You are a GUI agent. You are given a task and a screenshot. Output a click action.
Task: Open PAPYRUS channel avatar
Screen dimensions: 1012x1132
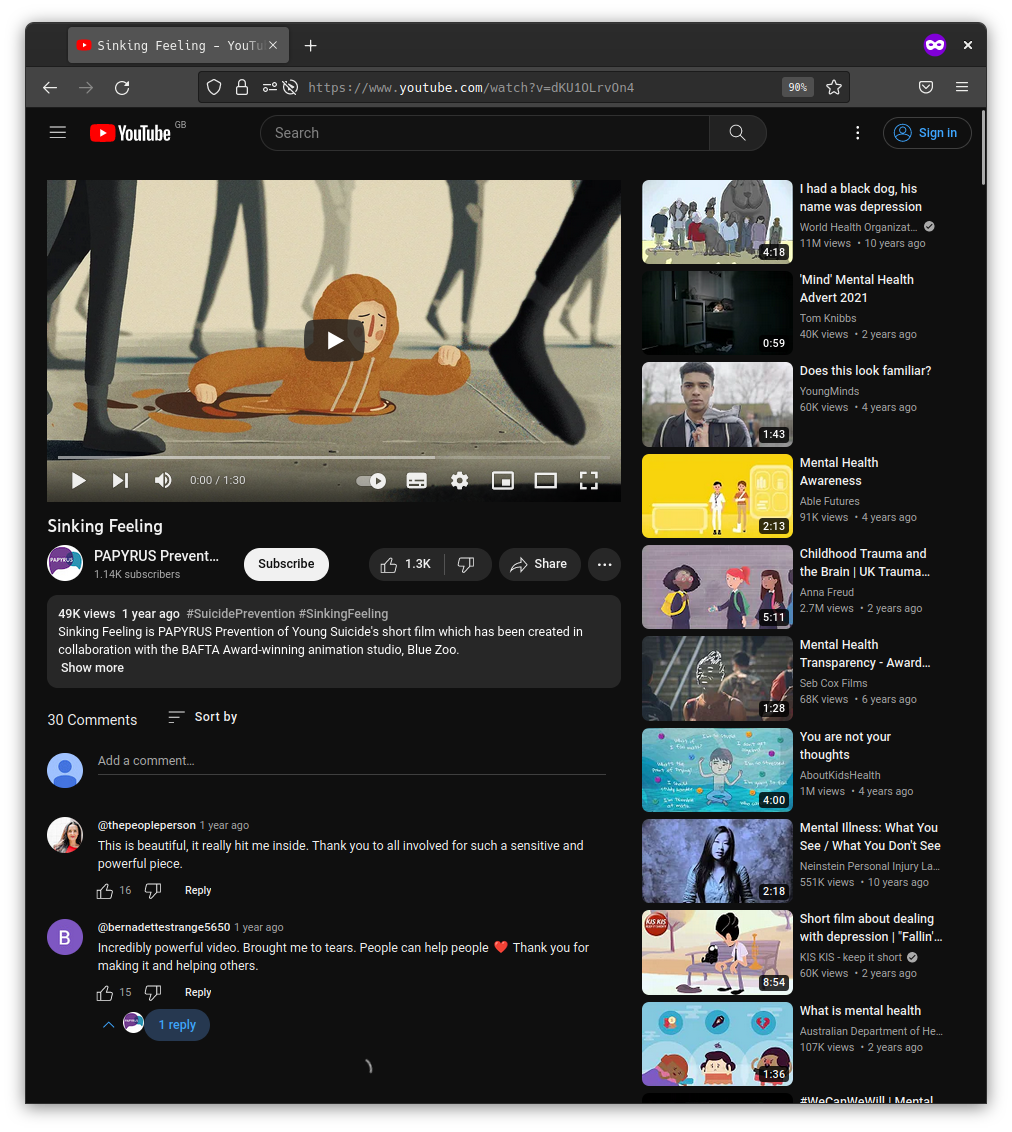coord(65,564)
